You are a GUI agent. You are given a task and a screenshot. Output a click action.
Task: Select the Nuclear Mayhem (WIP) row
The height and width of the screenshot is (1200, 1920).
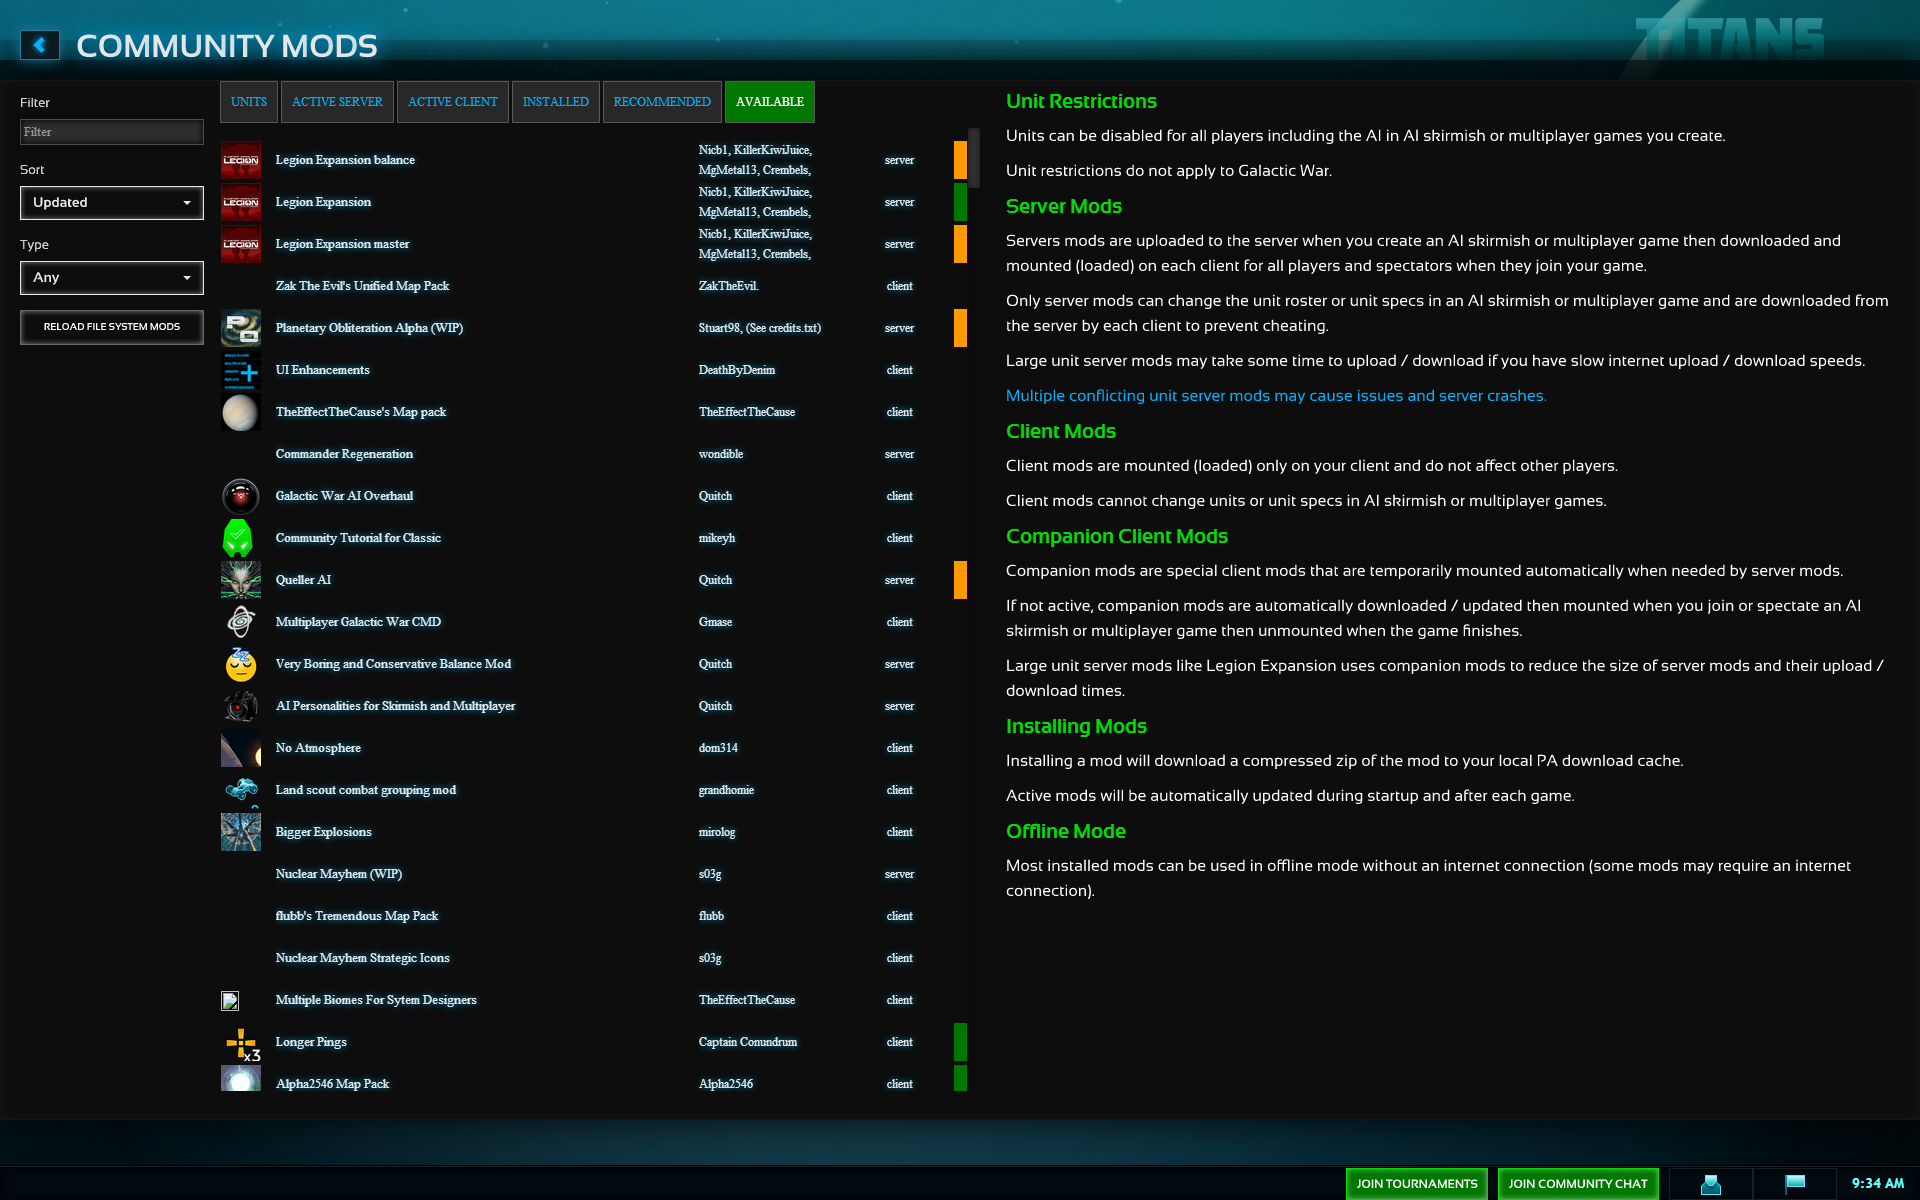[x=594, y=874]
